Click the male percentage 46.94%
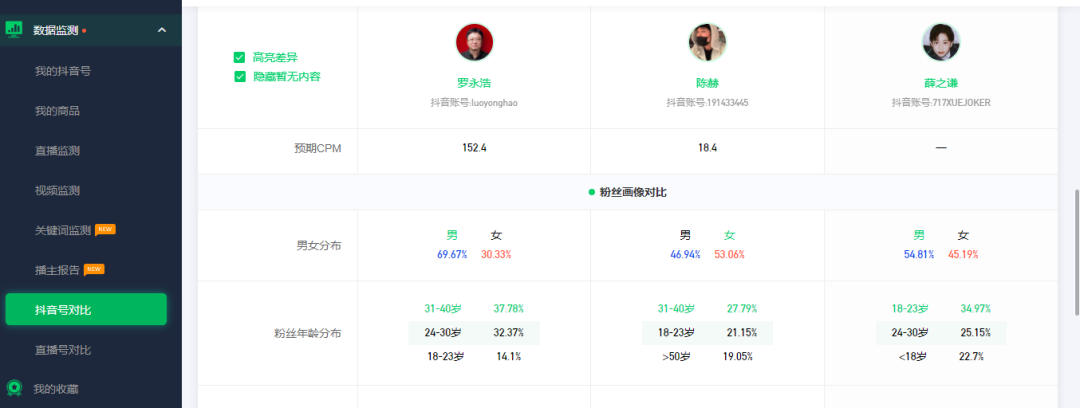1080x408 pixels. click(x=685, y=254)
